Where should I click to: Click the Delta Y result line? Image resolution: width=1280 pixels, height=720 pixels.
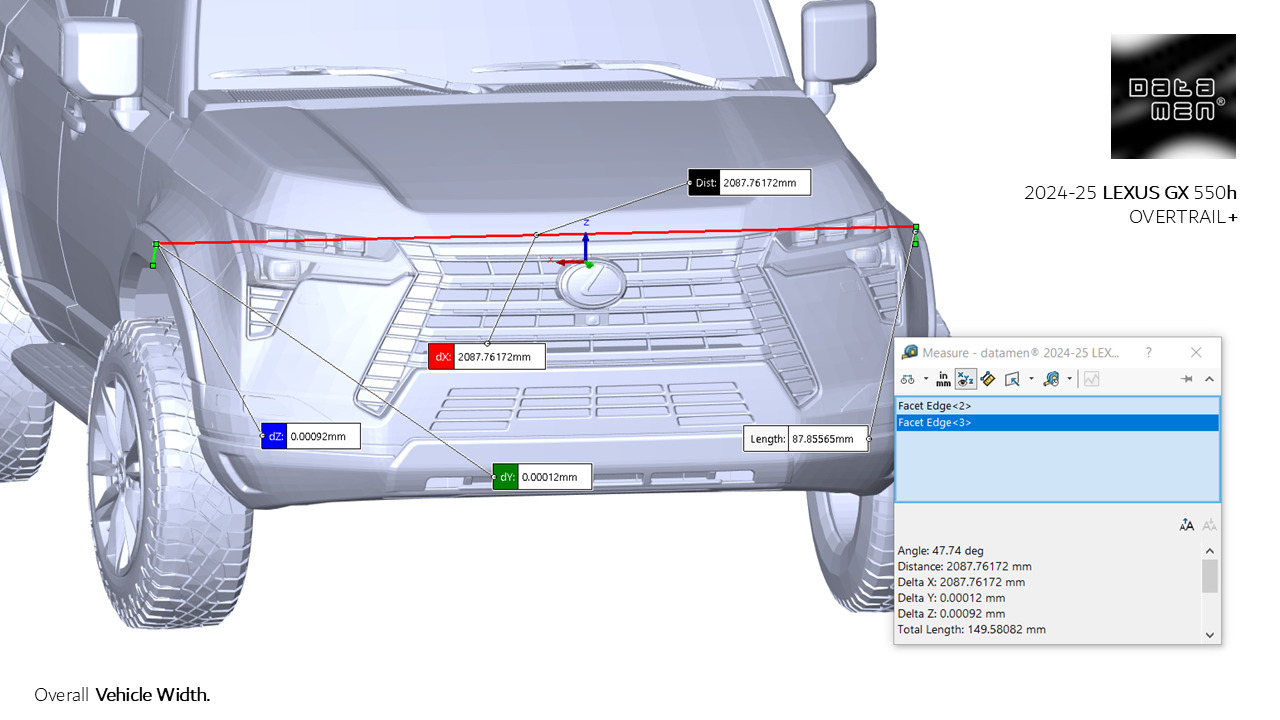[x=951, y=598]
